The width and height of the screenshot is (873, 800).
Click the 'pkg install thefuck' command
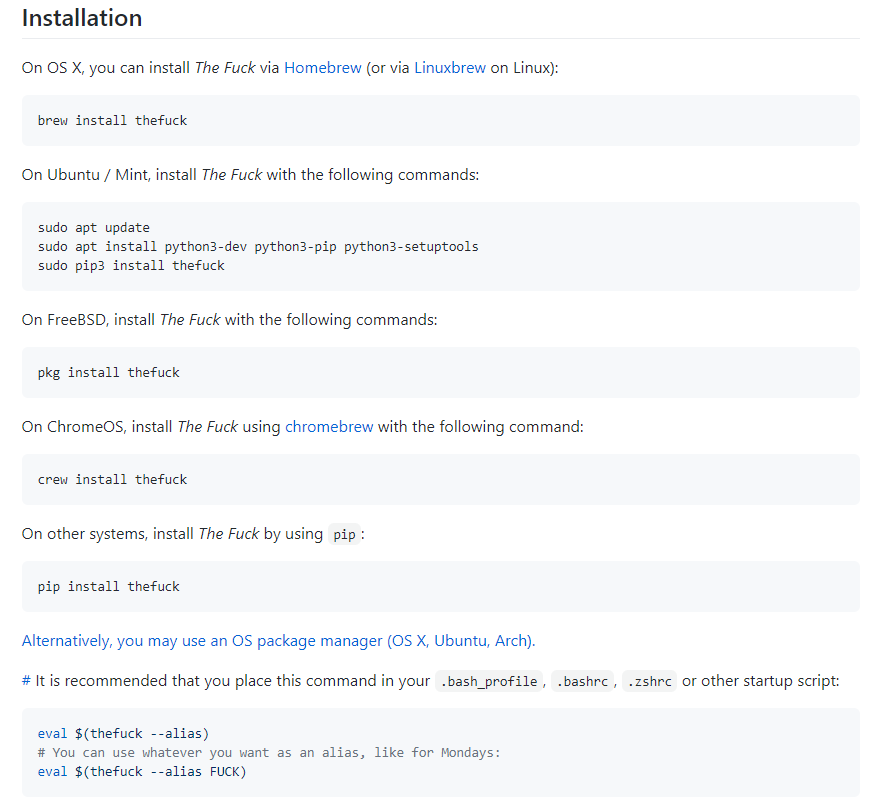click(x=109, y=372)
